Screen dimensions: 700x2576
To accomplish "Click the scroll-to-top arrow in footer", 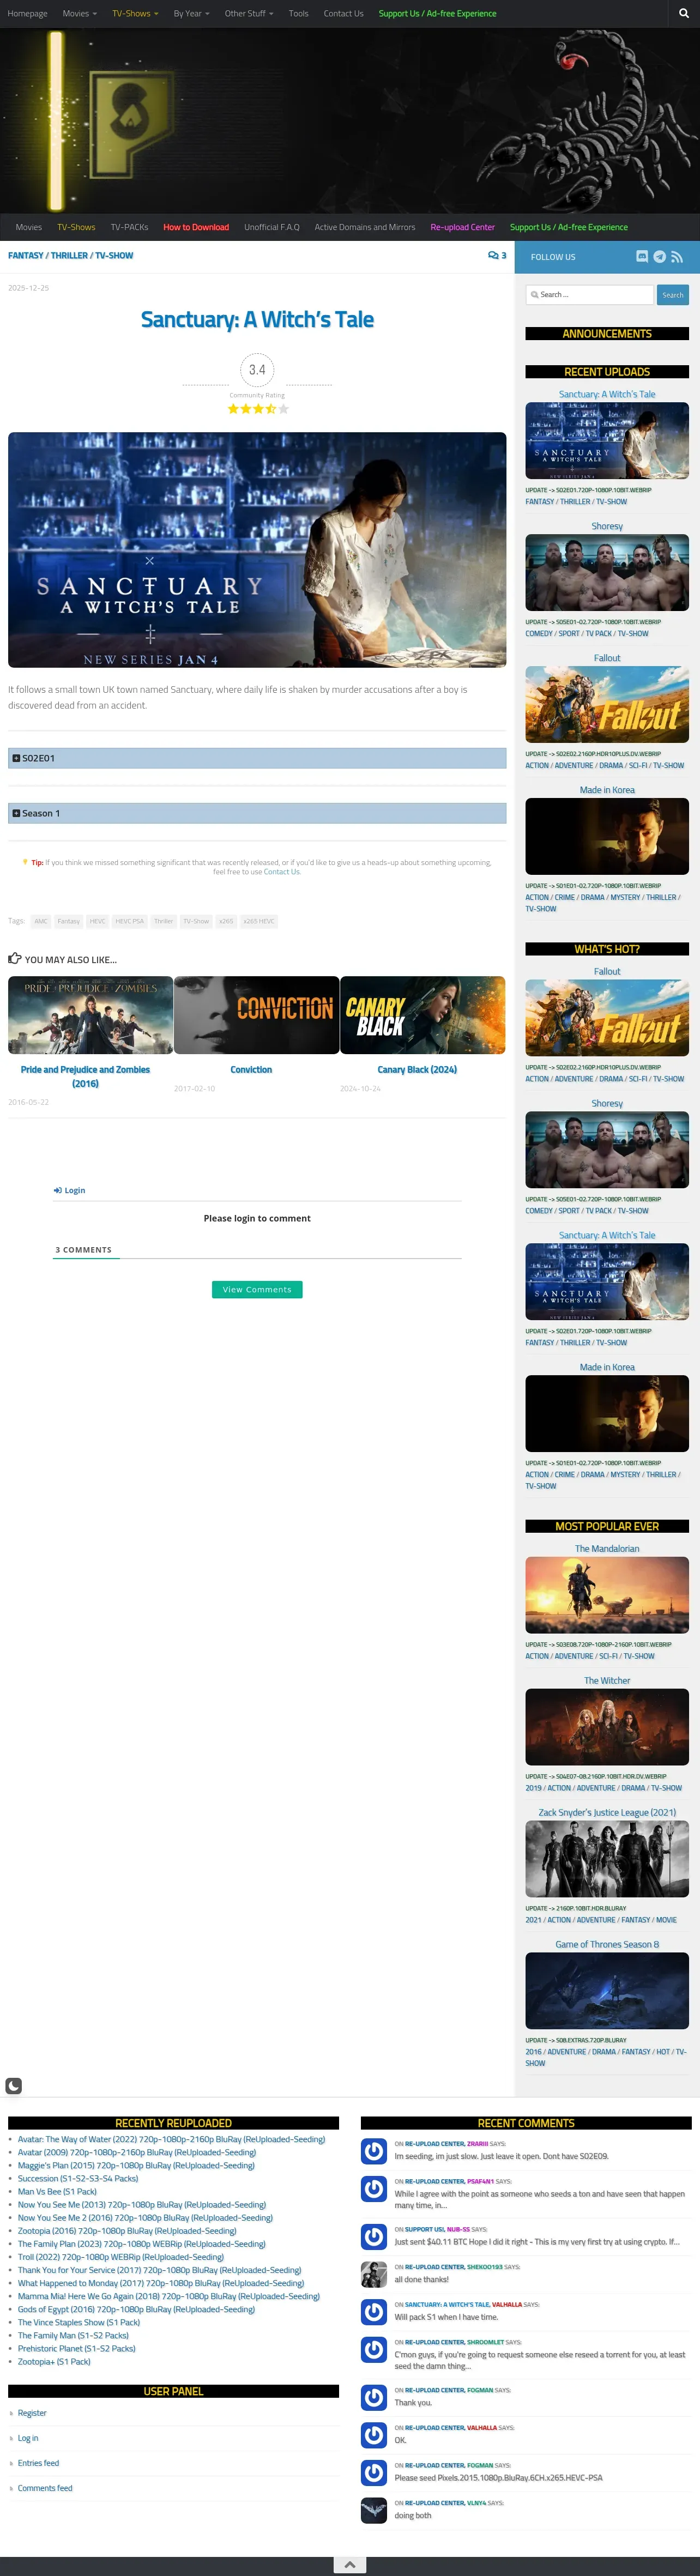I will 350,2565.
